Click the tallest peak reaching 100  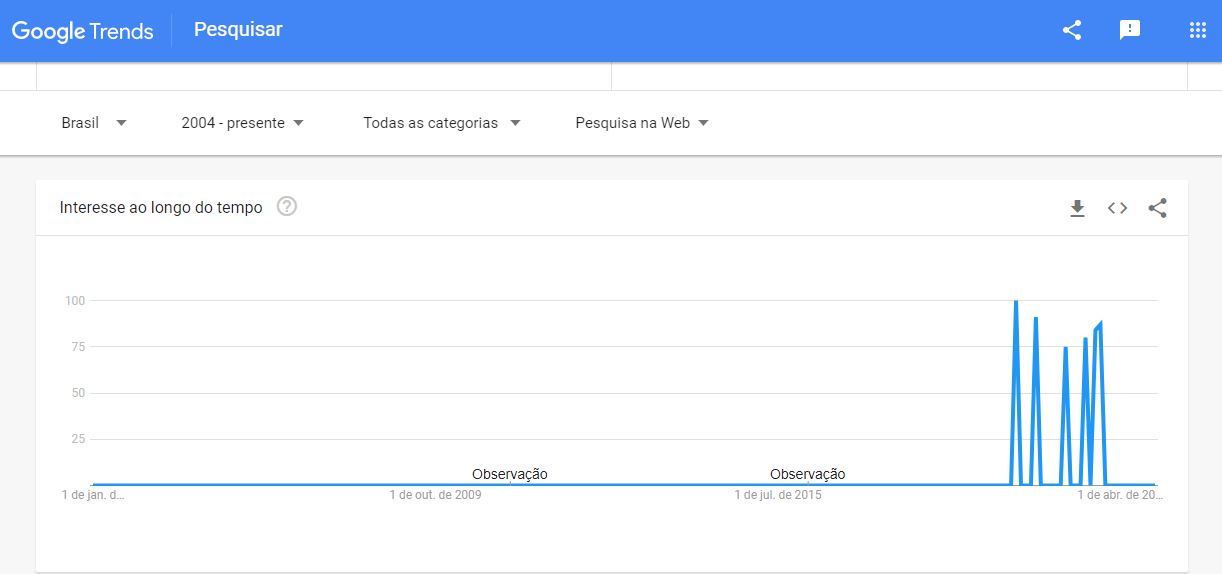coord(1016,301)
